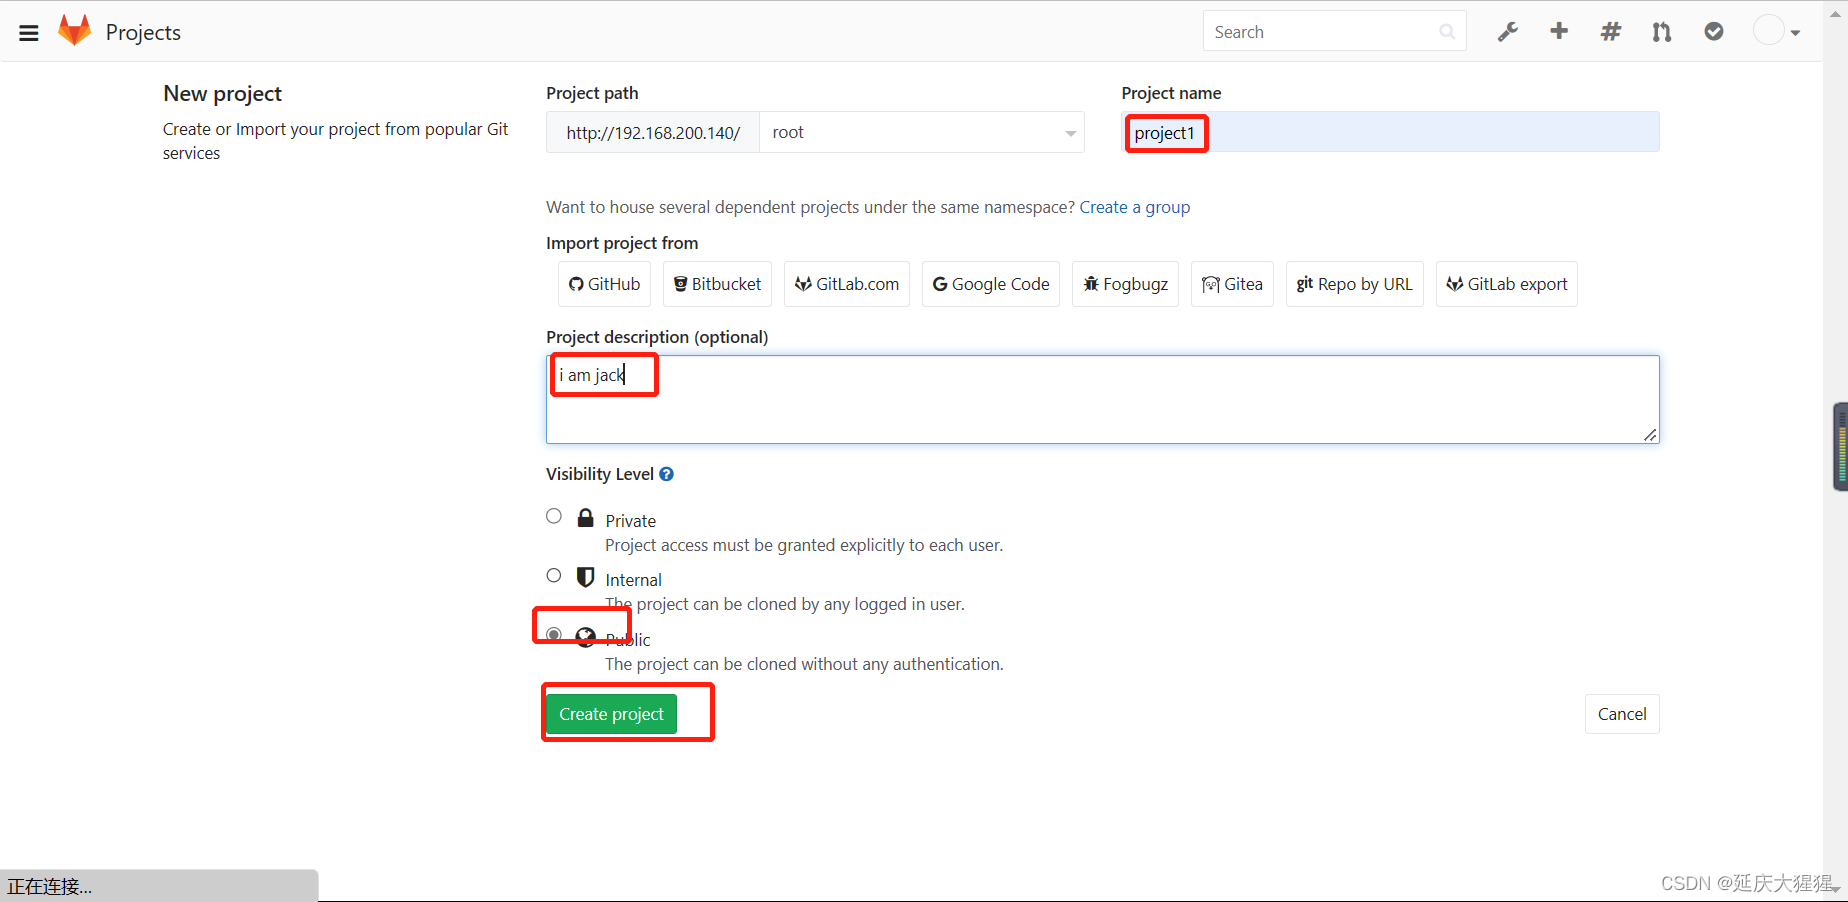Click the Cancel button
Screen dimensions: 1848x902
1622,714
